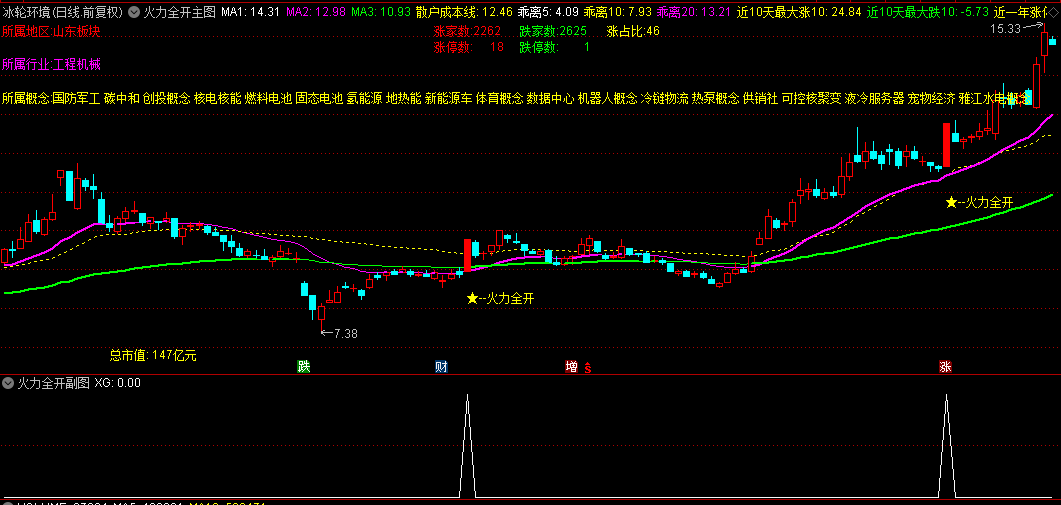Click the dark red 涨 event marker
The height and width of the screenshot is (505, 1061).
945,367
